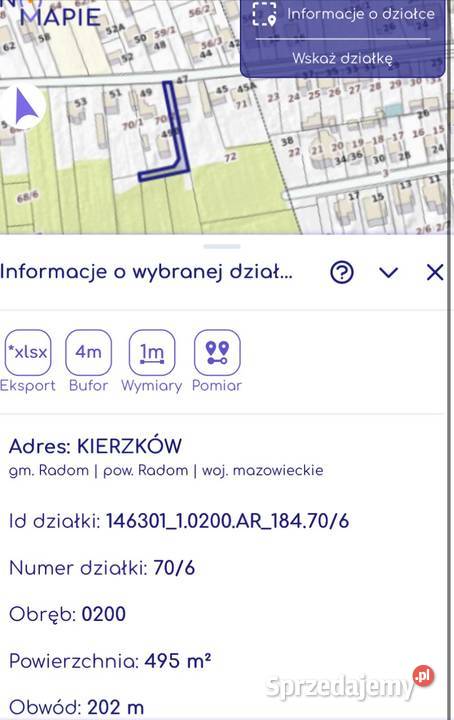The width and height of the screenshot is (454, 720).
Task: Click the xlsx Eksport icon
Action: (x=28, y=352)
